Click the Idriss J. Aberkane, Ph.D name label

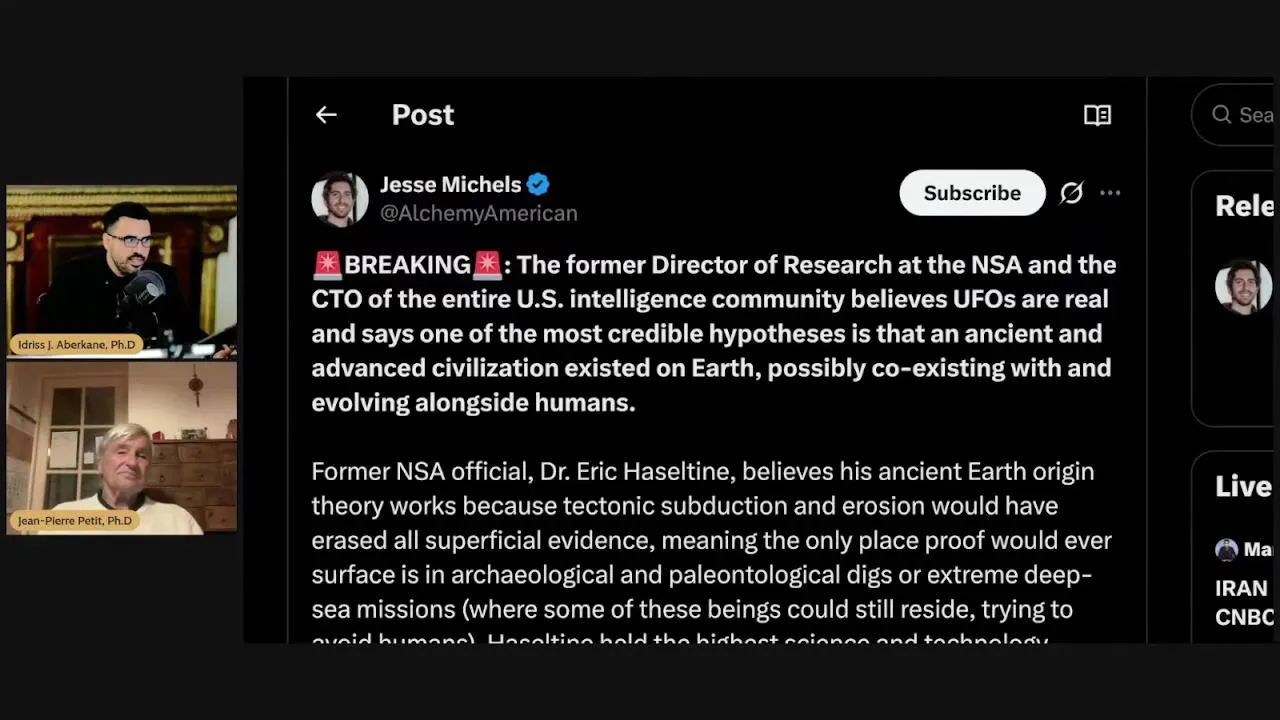(x=75, y=345)
